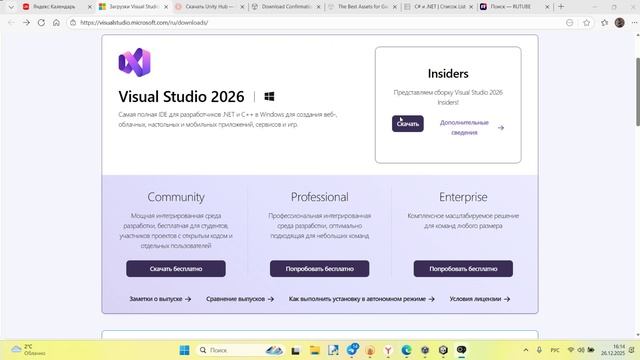
Task: Close the RUTUBE tab
Action: pos(547,7)
